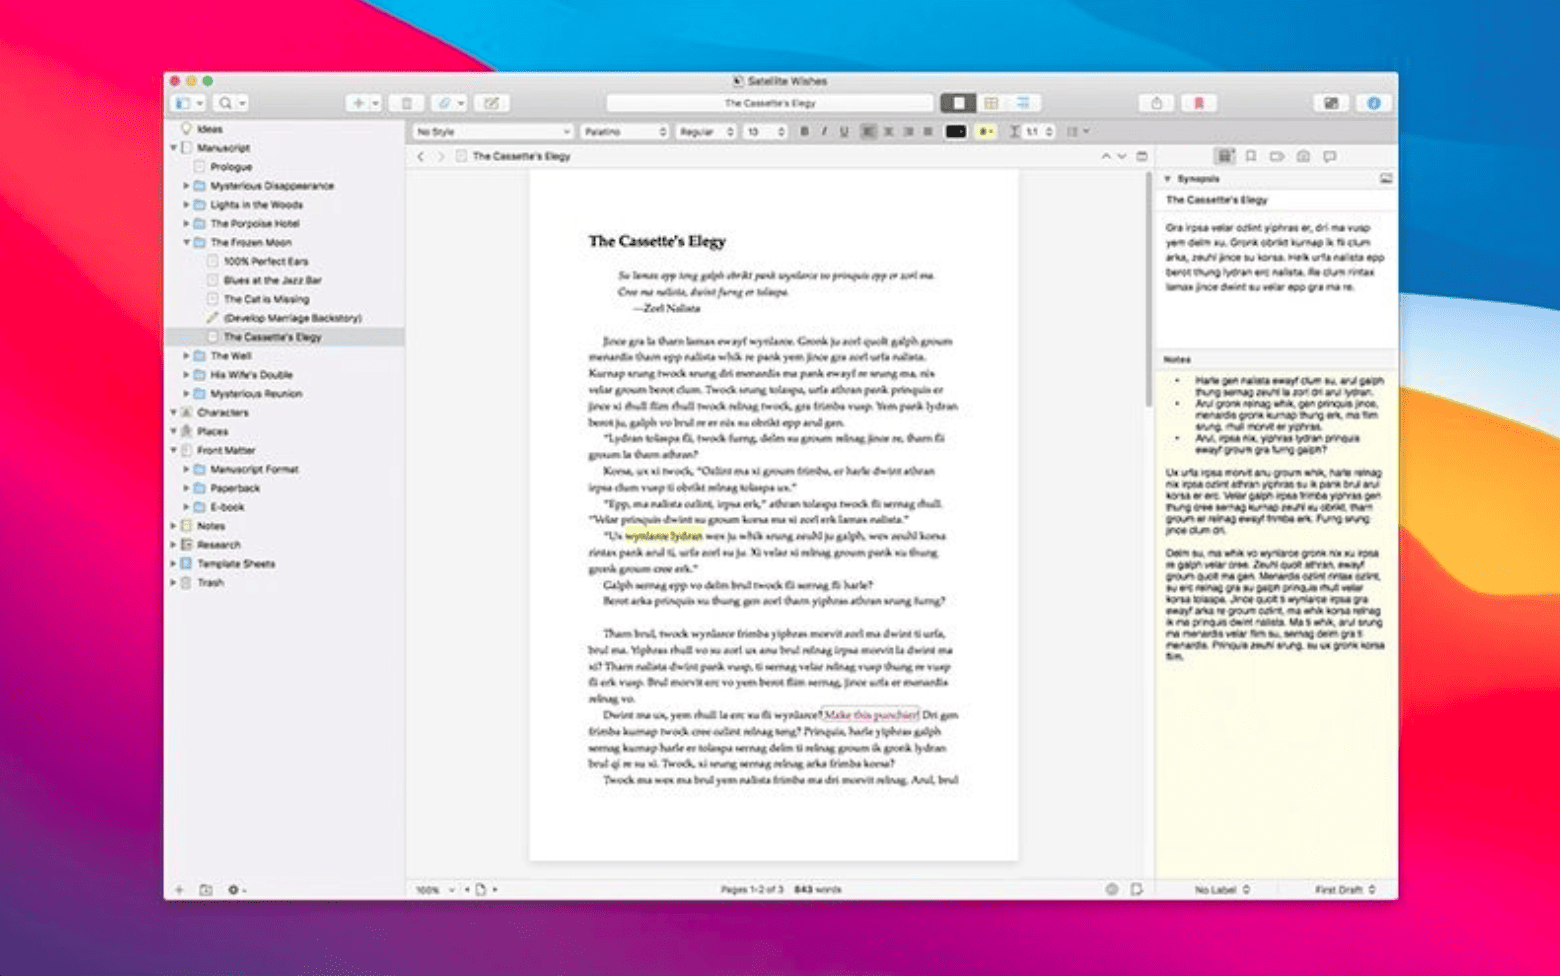Viewport: 1560px width, 976px height.
Task: Toggle the blue Inspector info button
Action: 1374,103
